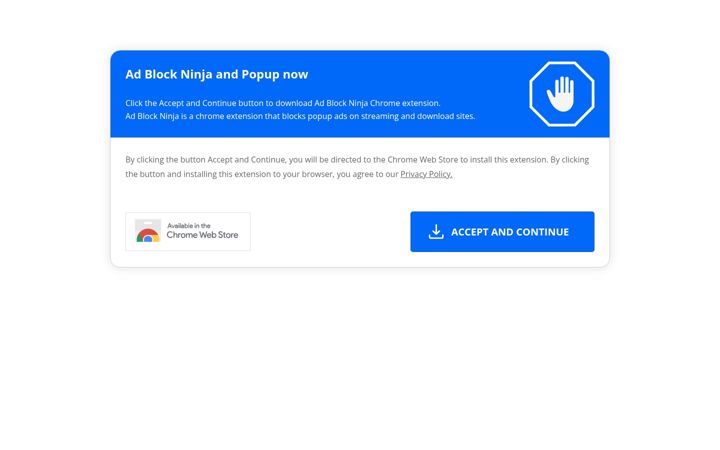Click the sentence "Ad Block Ninja is a chrome extension"
Image resolution: width=720 pixels, height=450 pixels.
[x=300, y=116]
